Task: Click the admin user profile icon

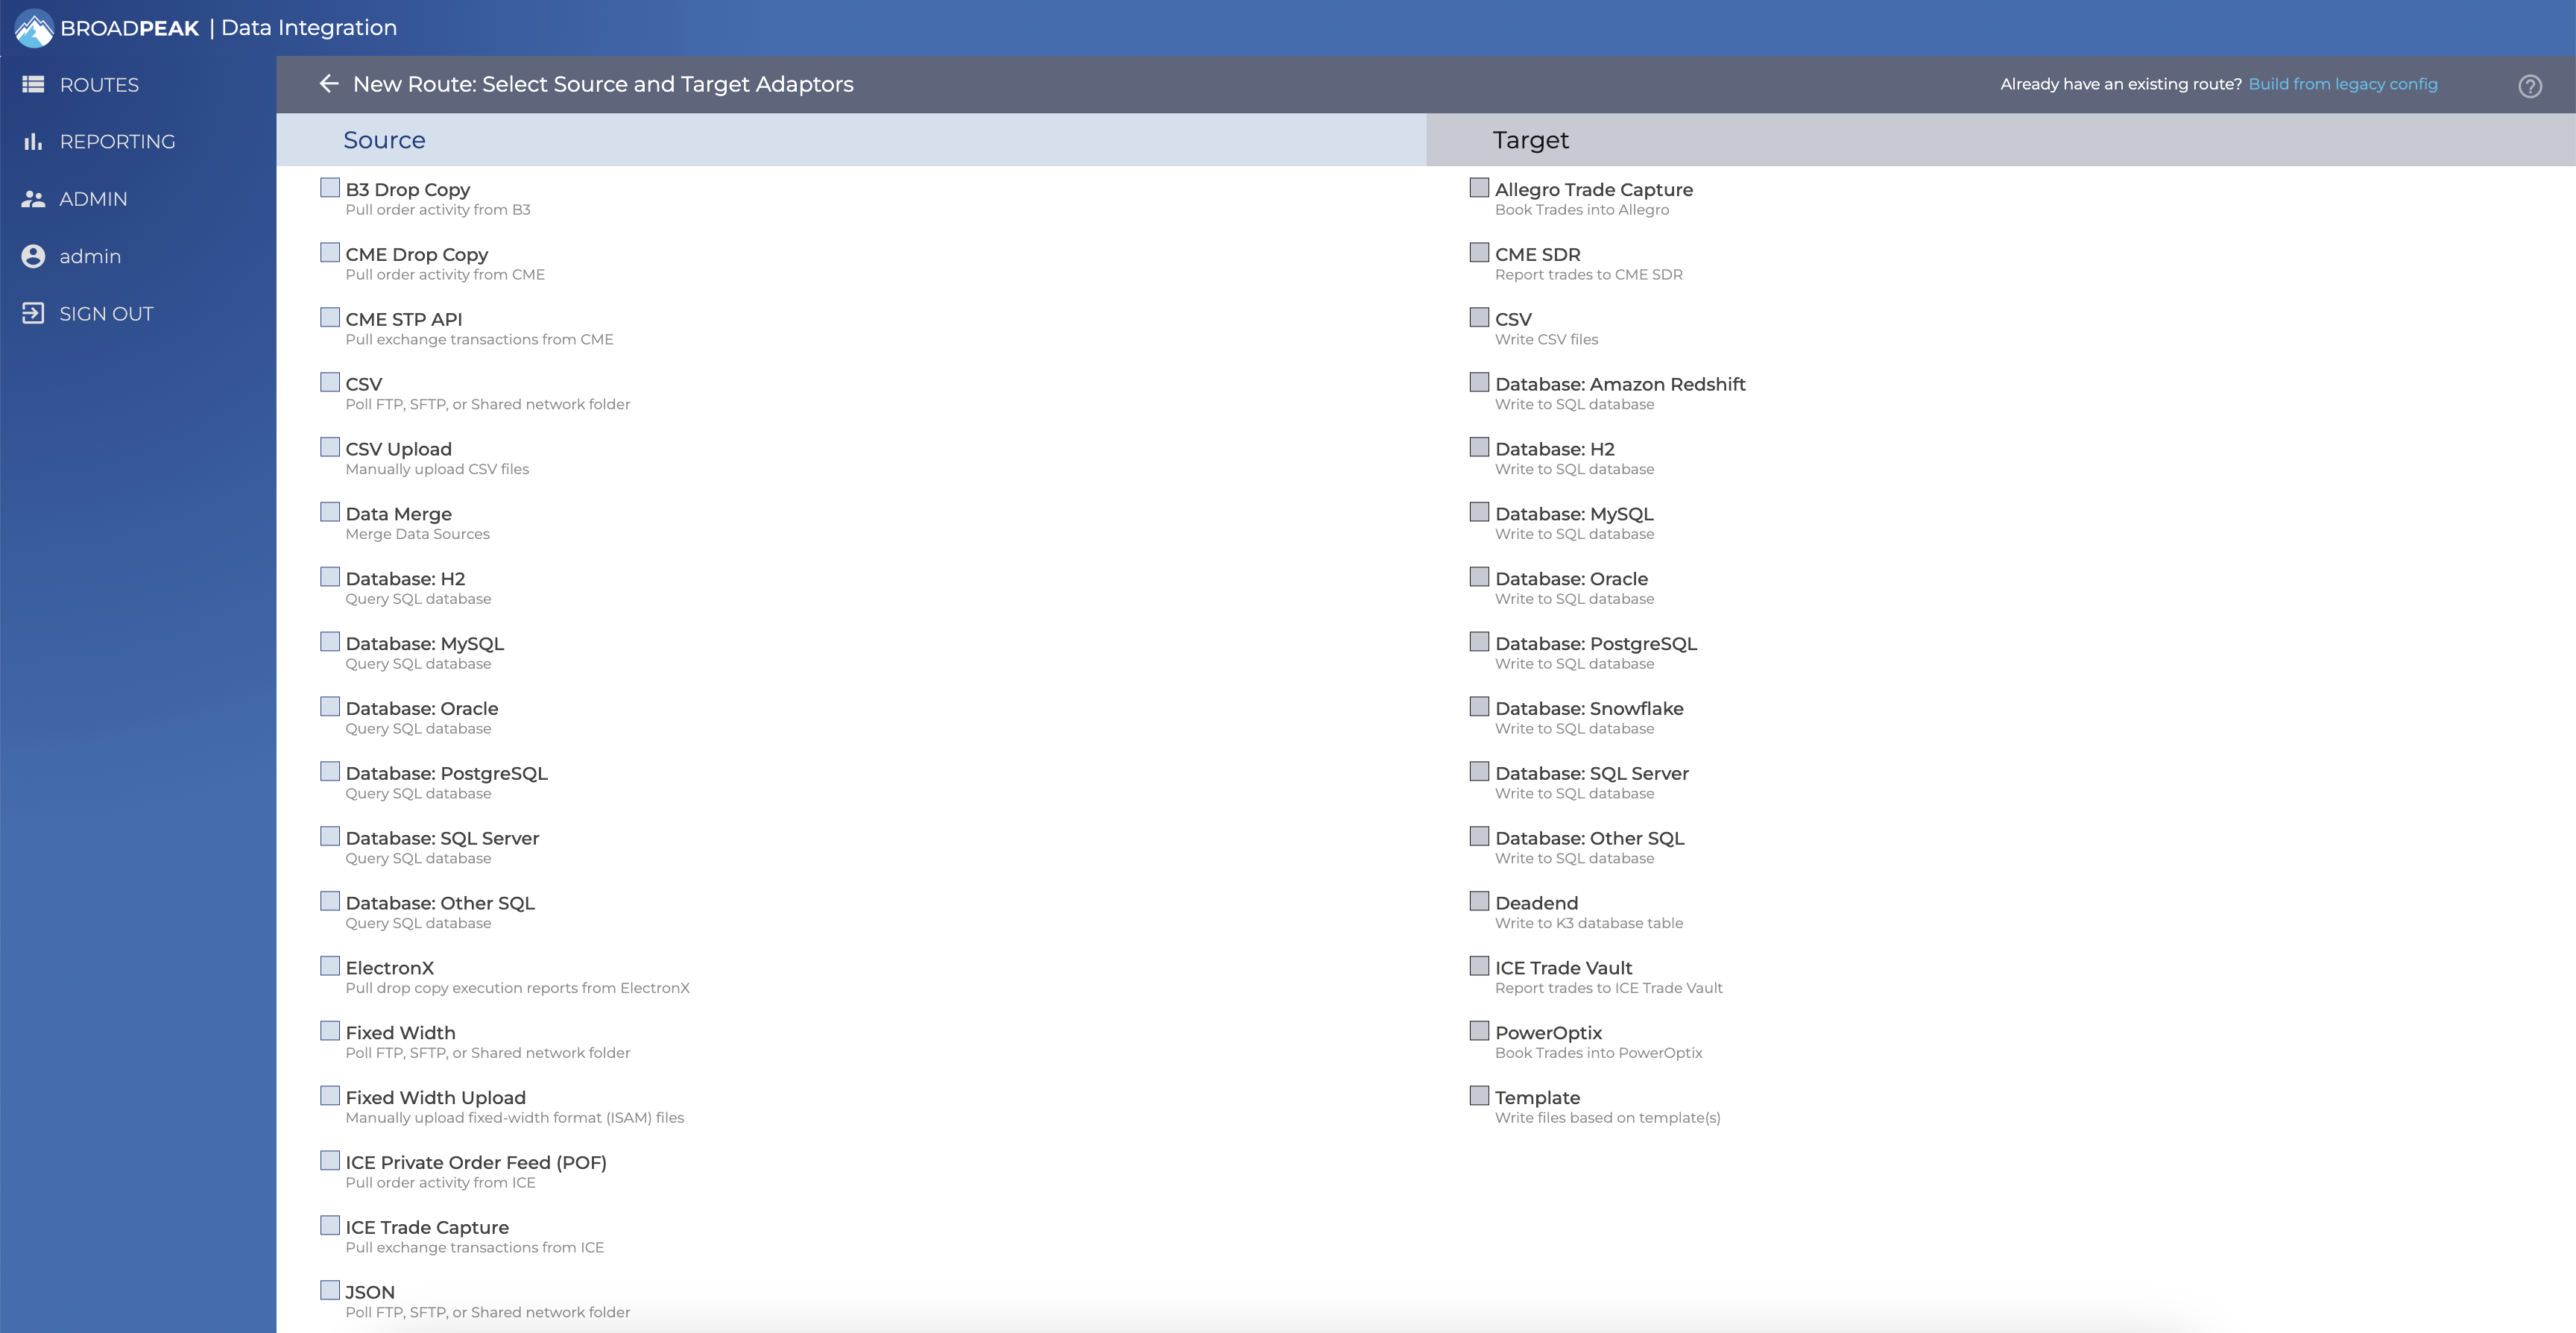Action: click(32, 256)
